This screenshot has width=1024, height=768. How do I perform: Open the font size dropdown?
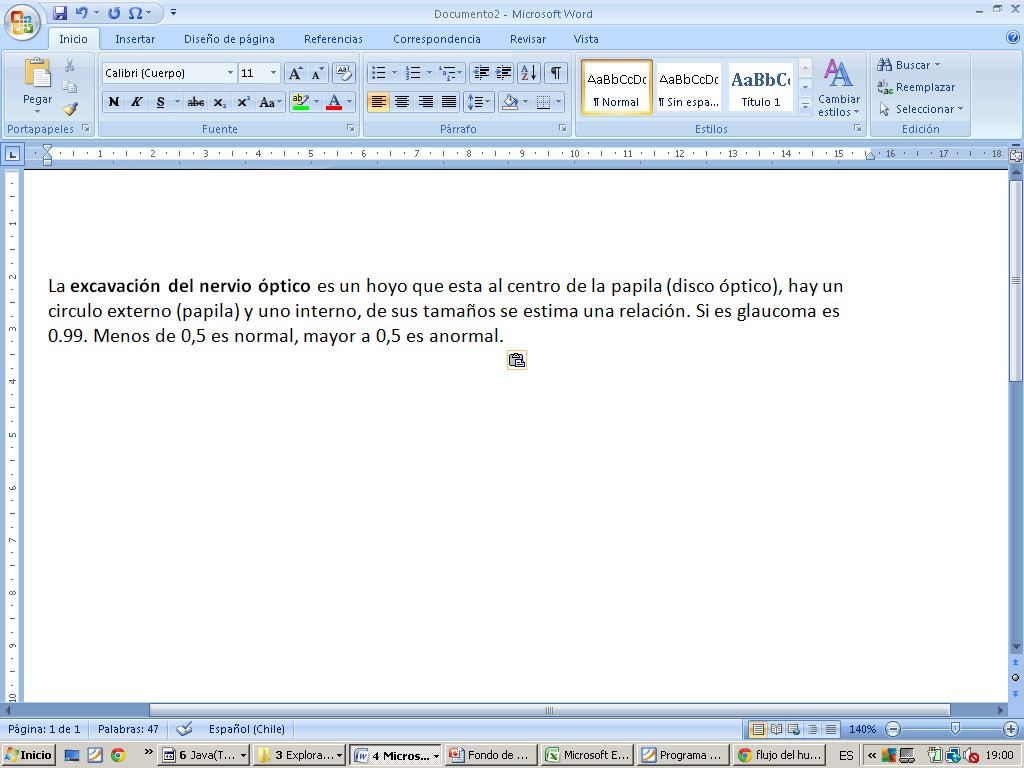273,73
